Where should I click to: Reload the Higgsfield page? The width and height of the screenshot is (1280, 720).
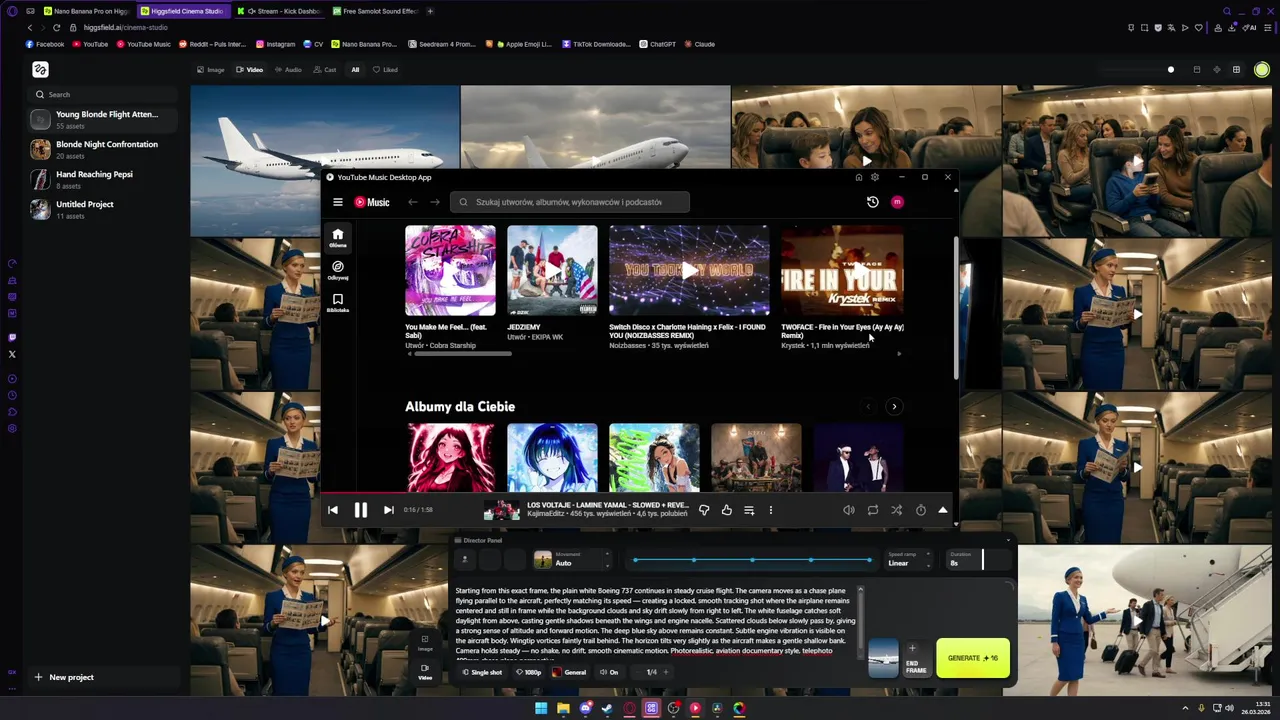click(56, 27)
